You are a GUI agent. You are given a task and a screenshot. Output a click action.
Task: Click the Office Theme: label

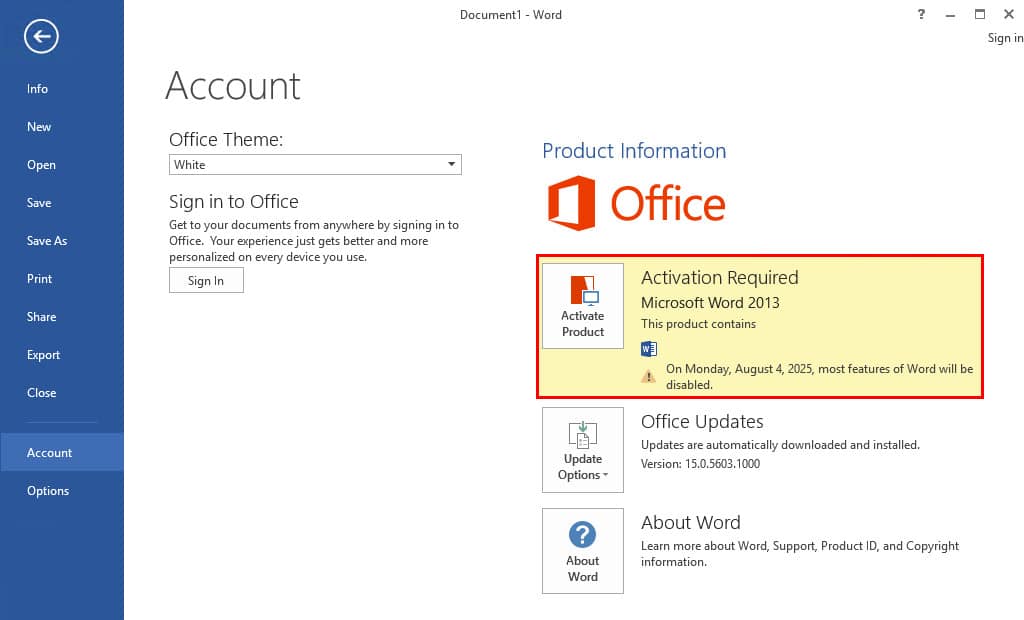tap(226, 139)
